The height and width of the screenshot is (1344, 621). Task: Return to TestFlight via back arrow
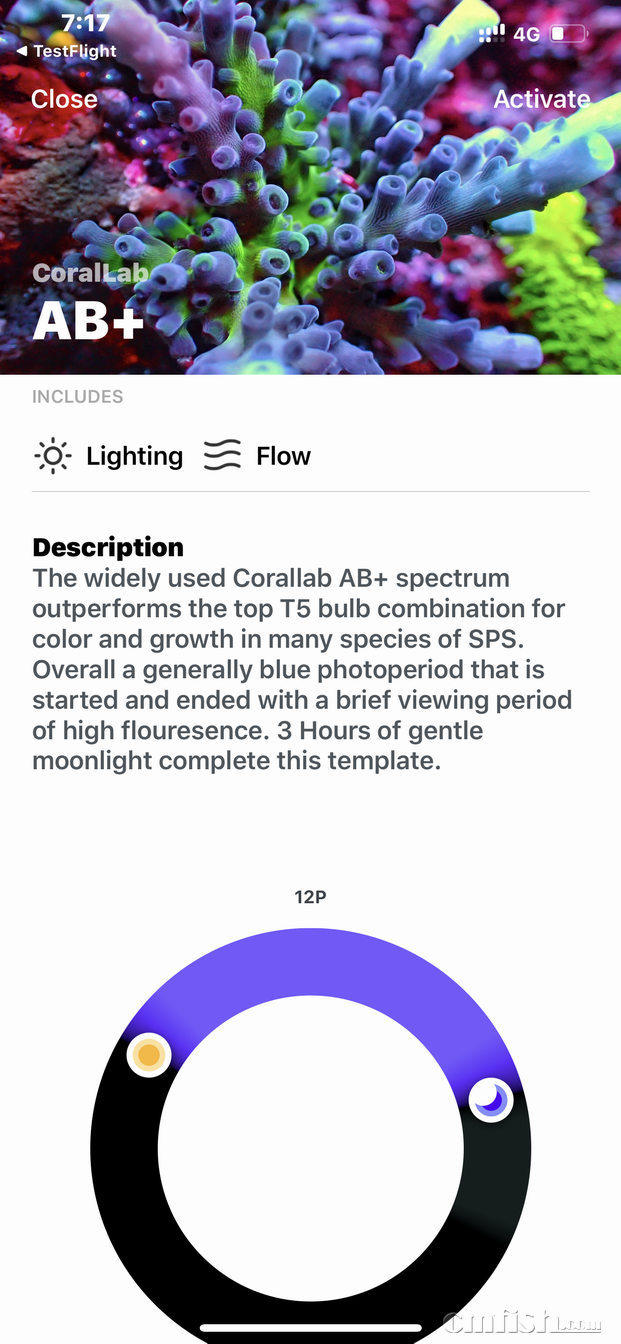(66, 51)
